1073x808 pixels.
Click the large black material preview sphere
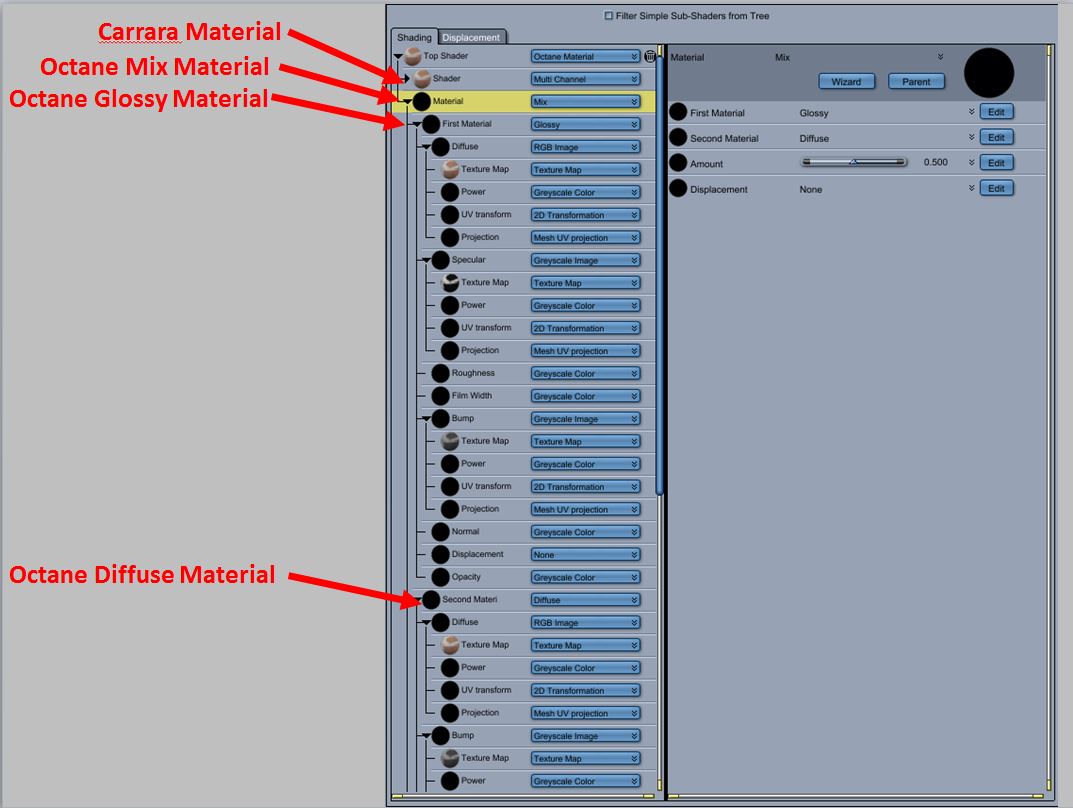988,73
